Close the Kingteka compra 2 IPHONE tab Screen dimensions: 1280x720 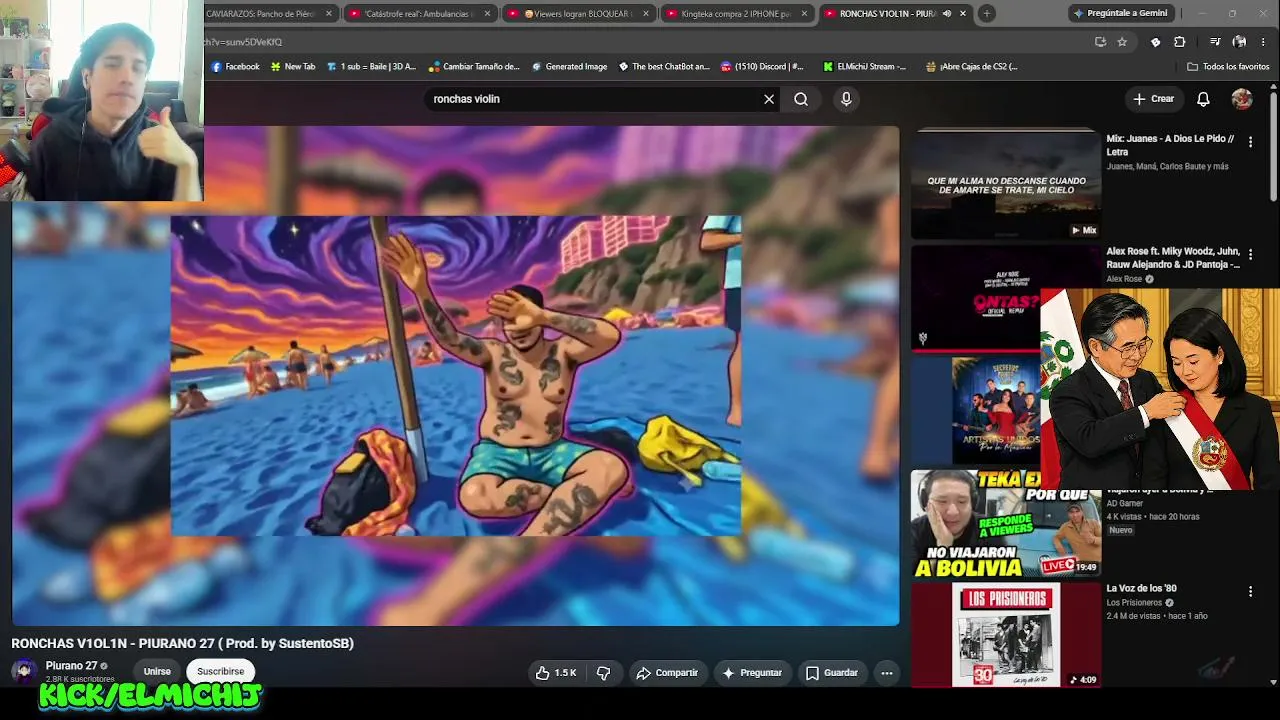click(x=804, y=14)
